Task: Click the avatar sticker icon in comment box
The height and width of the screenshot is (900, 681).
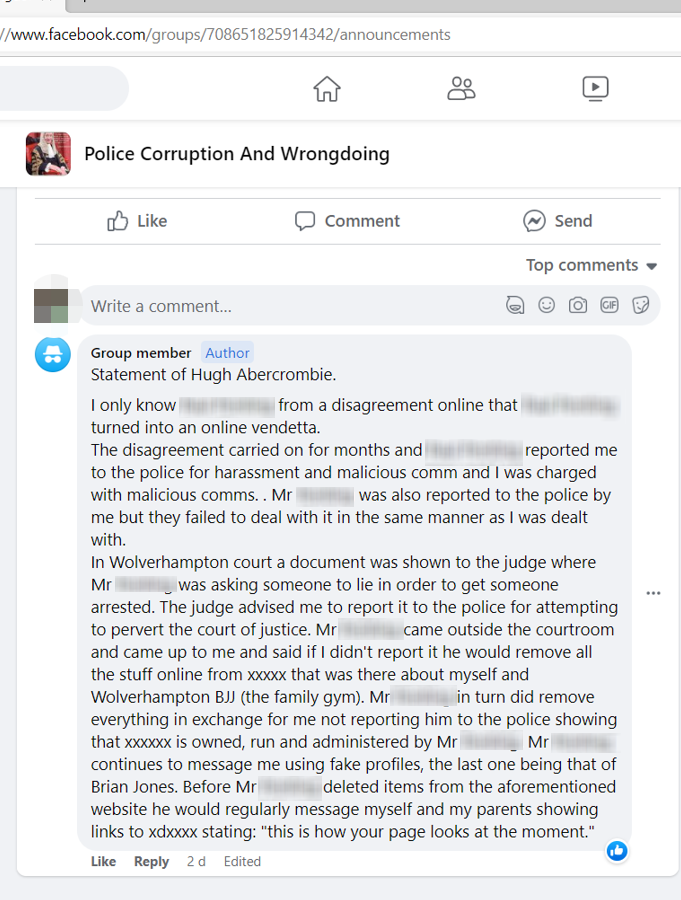Action: 515,305
